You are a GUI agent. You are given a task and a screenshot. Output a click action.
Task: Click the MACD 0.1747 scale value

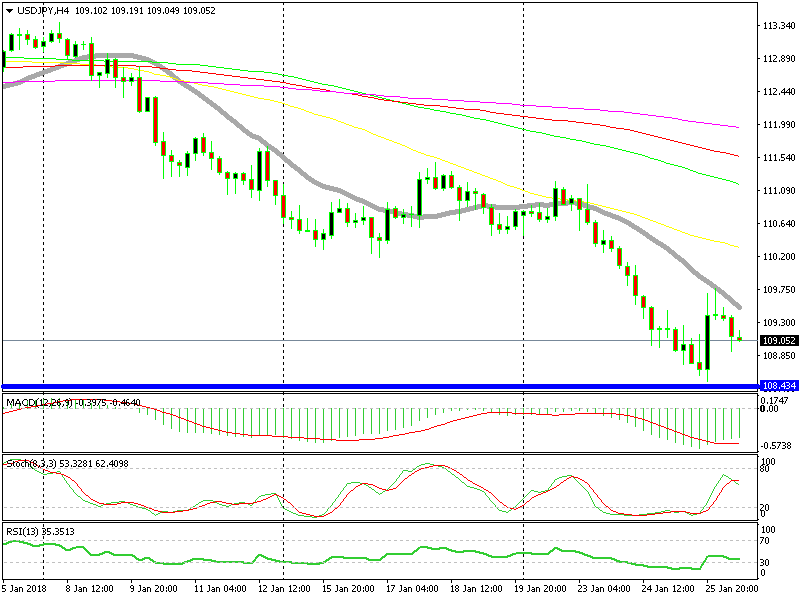coord(774,400)
